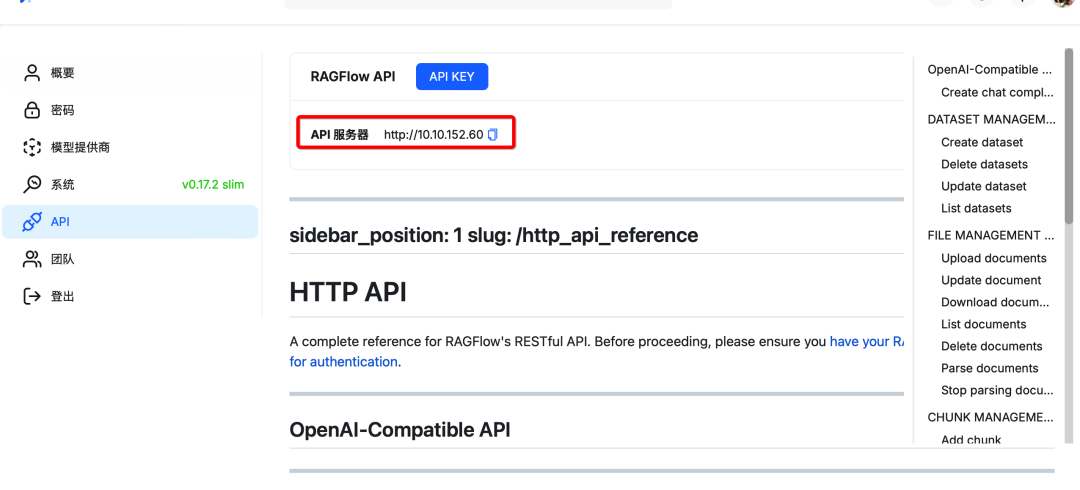This screenshot has width=1080, height=490.
Task: Click the RAGFlow API title text
Action: [353, 76]
